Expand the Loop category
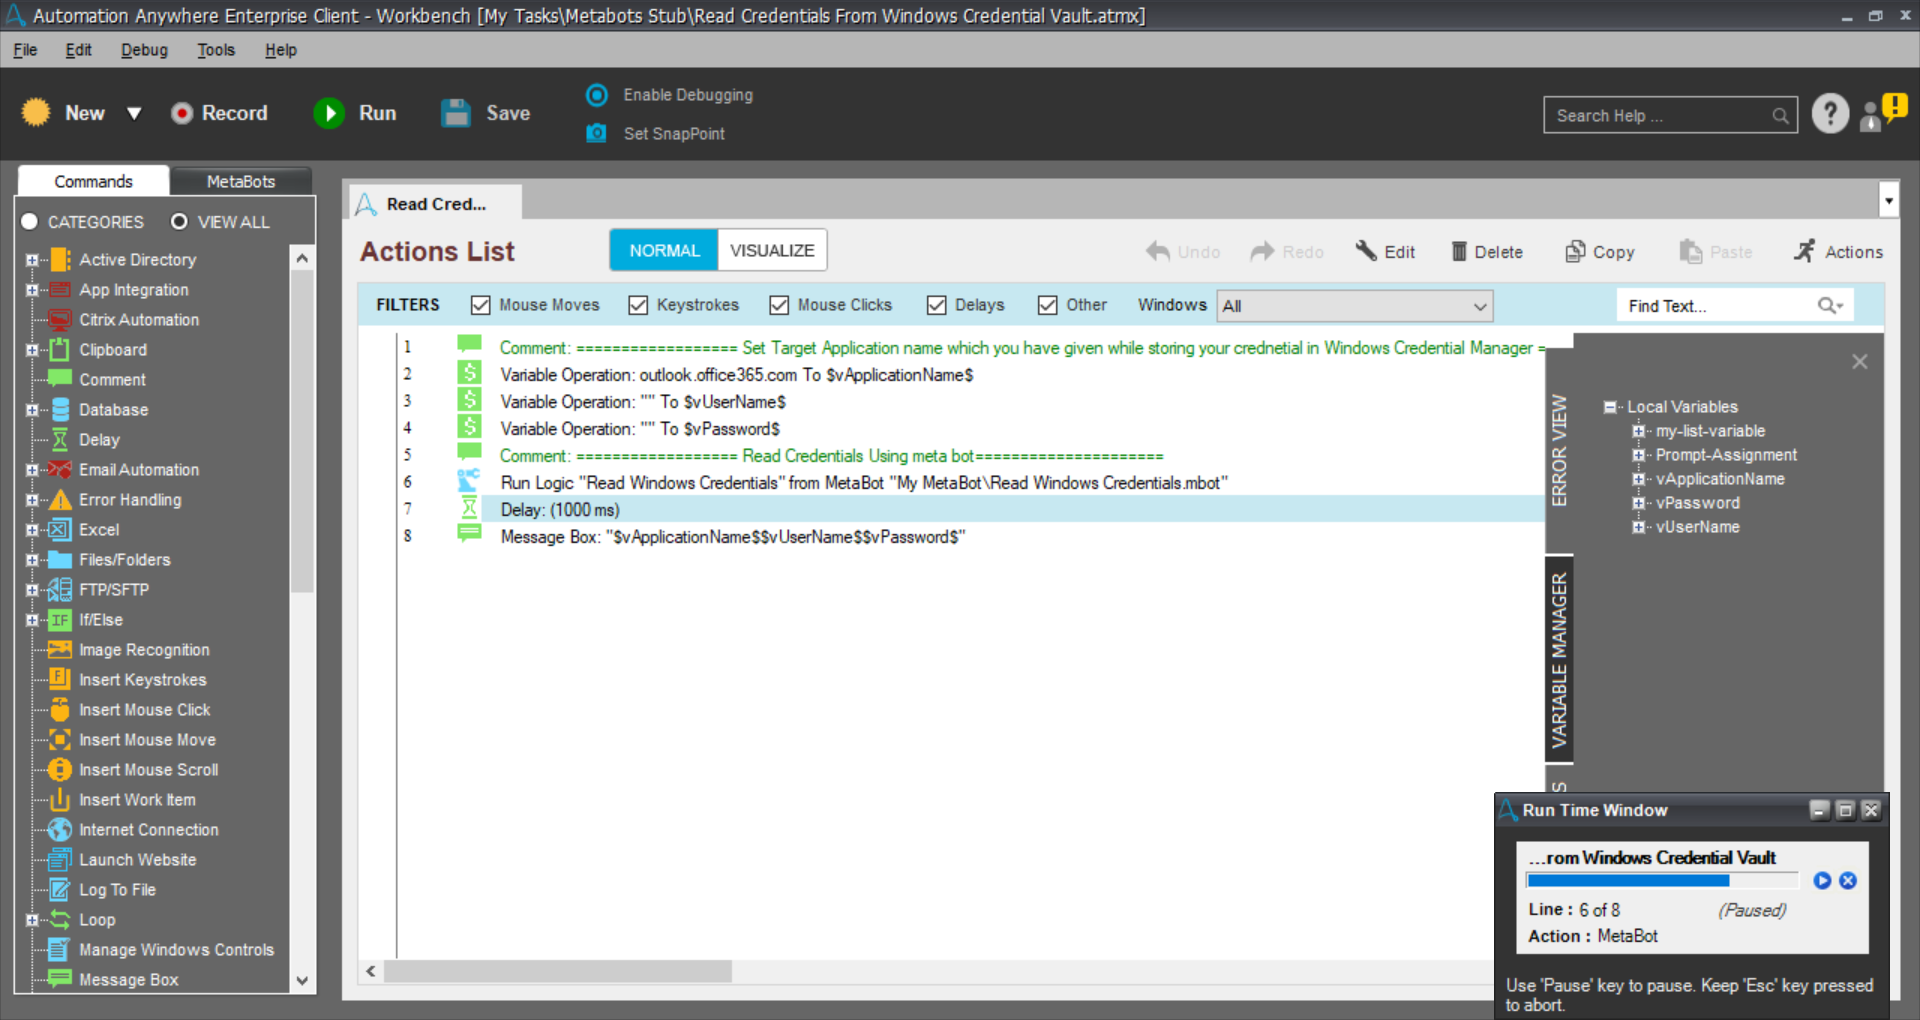Image resolution: width=1920 pixels, height=1020 pixels. click(x=32, y=920)
